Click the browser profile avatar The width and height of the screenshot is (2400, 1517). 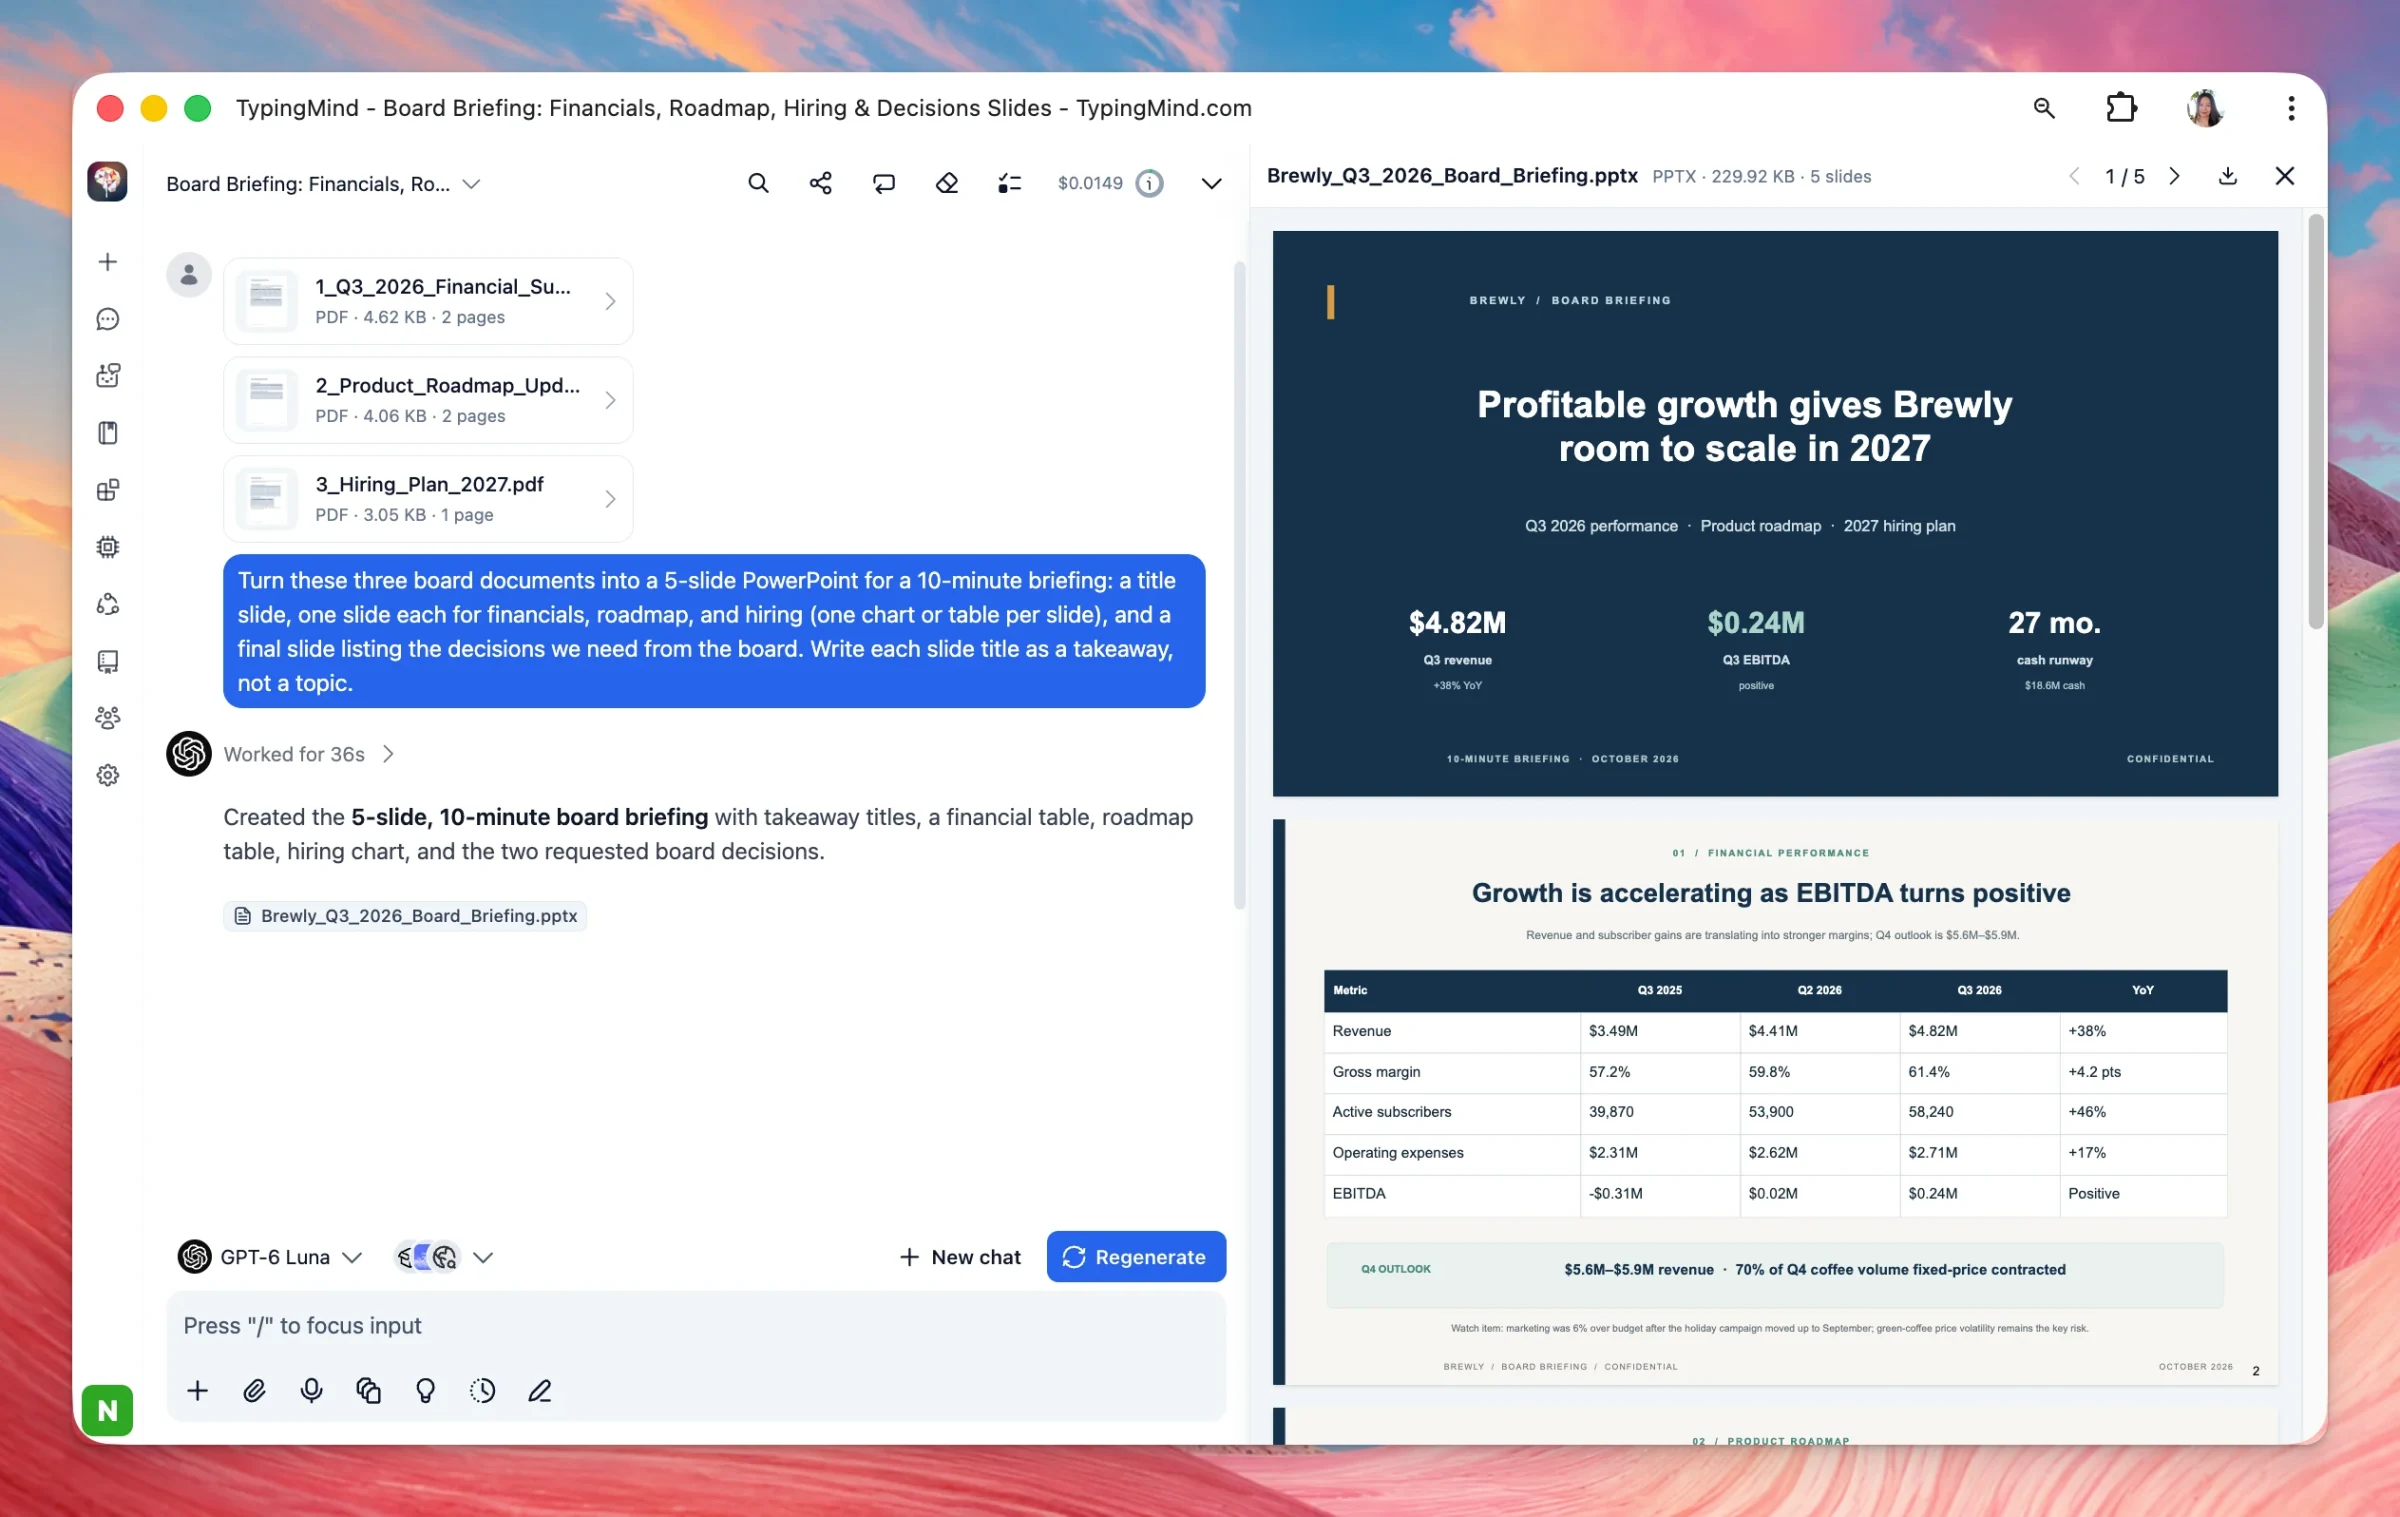[2206, 107]
